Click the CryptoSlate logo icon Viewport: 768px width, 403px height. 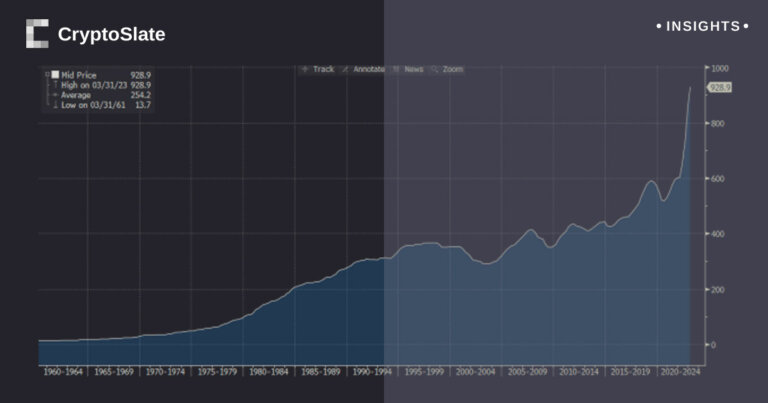click(37, 34)
